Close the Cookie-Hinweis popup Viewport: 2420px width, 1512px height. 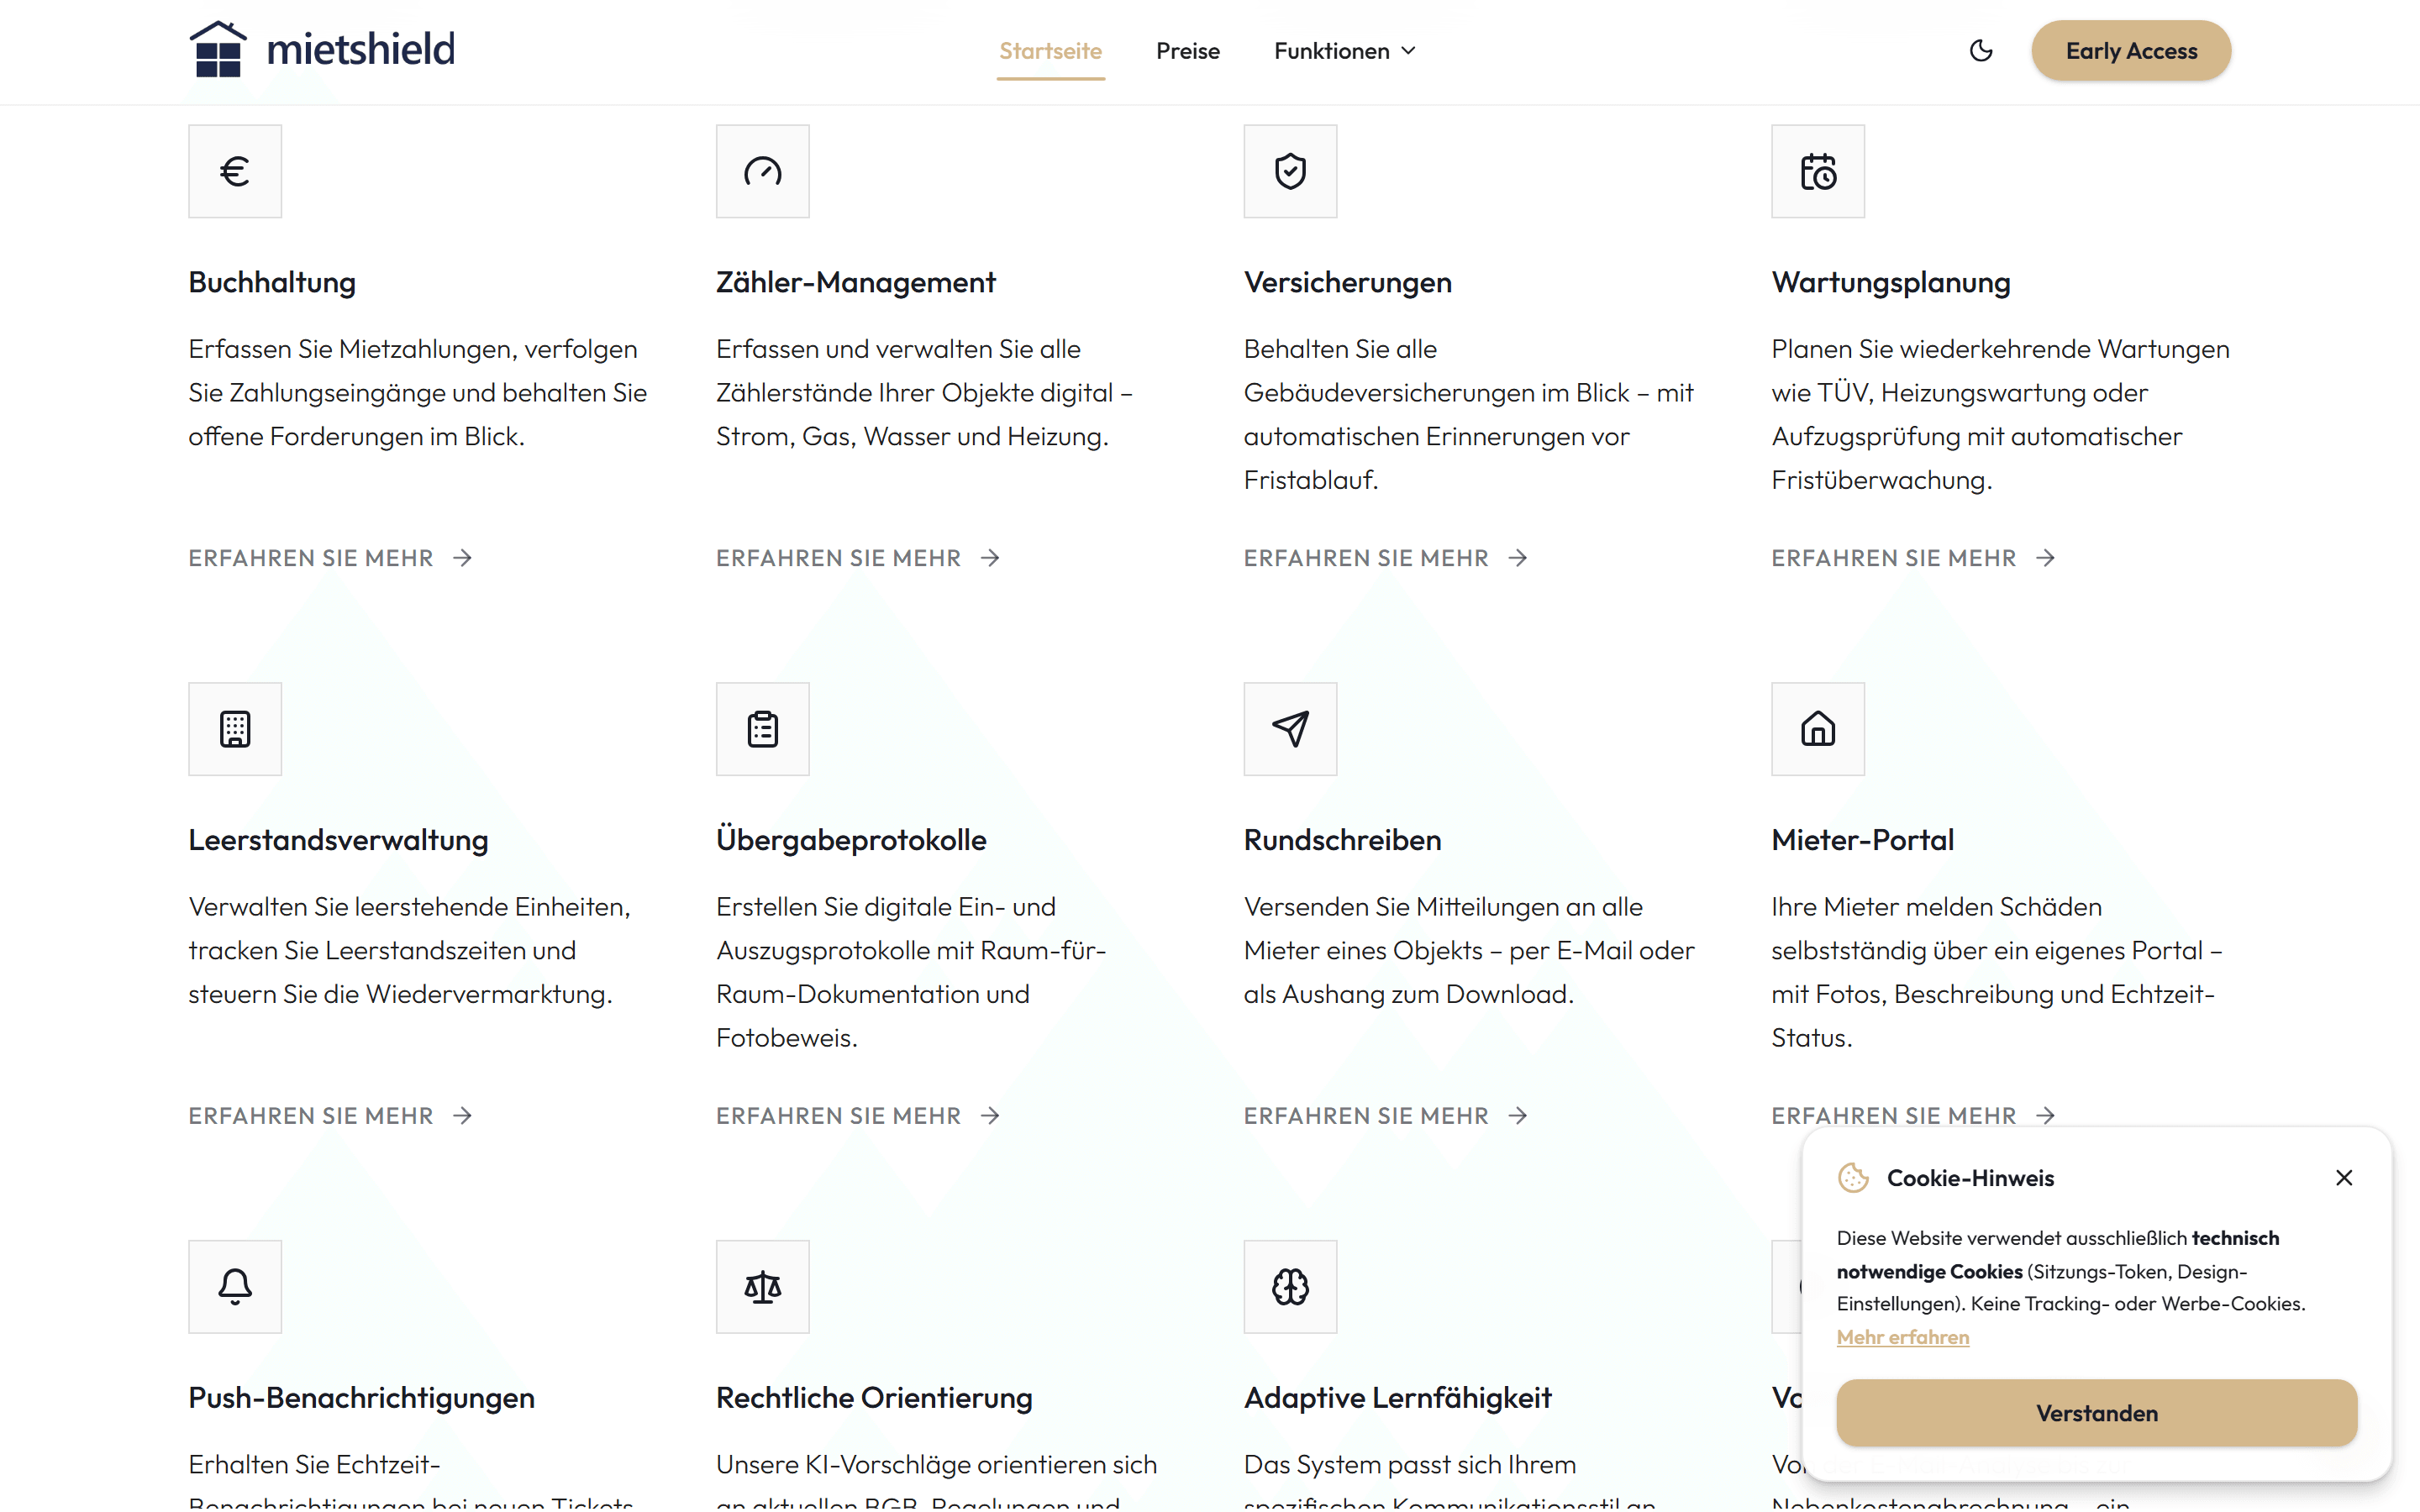point(2343,1177)
